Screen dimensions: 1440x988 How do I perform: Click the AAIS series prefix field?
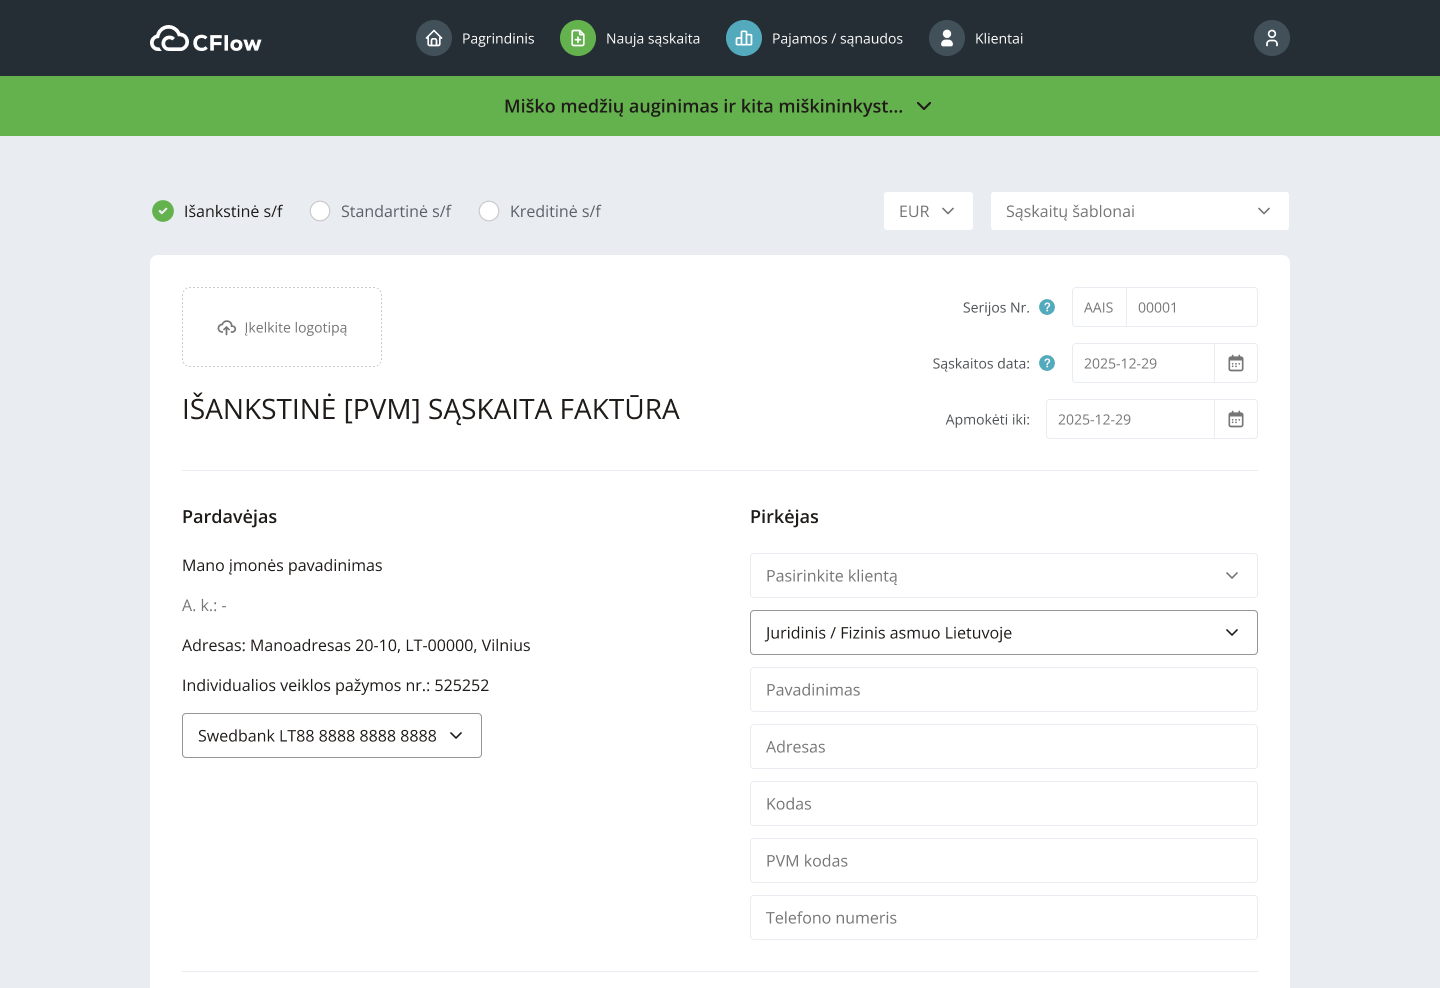[x=1099, y=307]
